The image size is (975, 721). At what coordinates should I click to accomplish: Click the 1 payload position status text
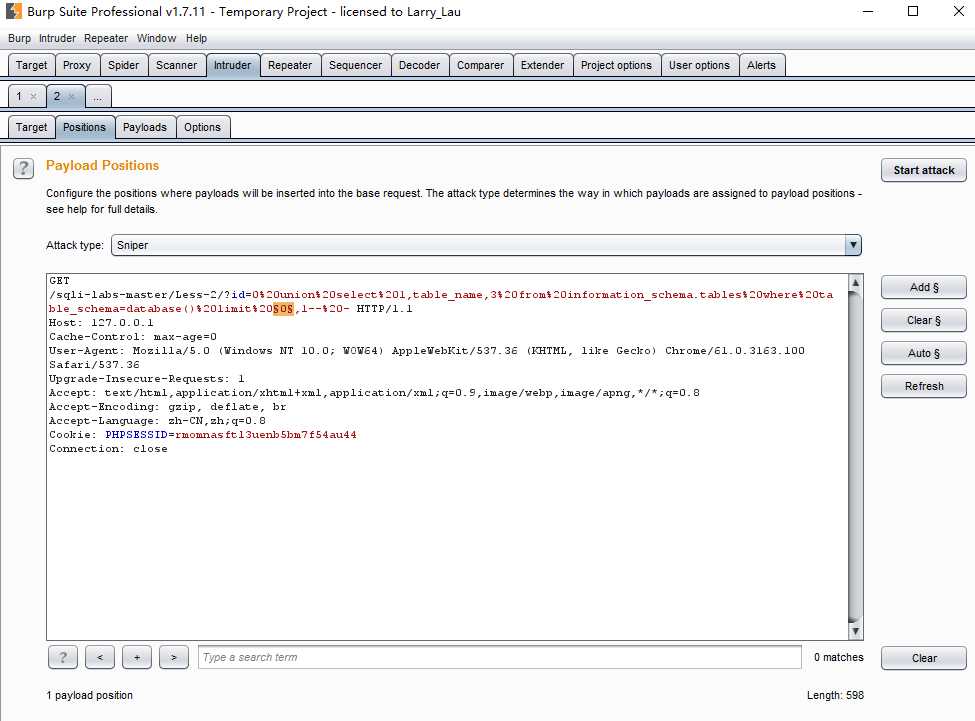click(x=90, y=696)
